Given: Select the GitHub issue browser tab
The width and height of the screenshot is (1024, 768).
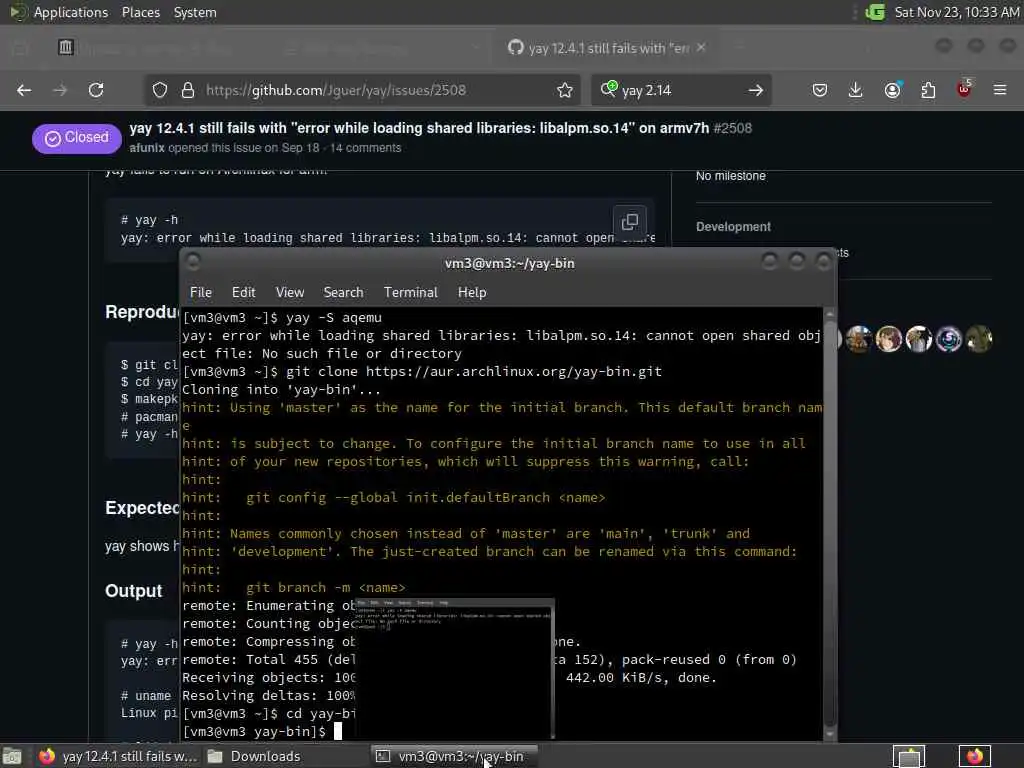Looking at the screenshot, I should pos(607,48).
